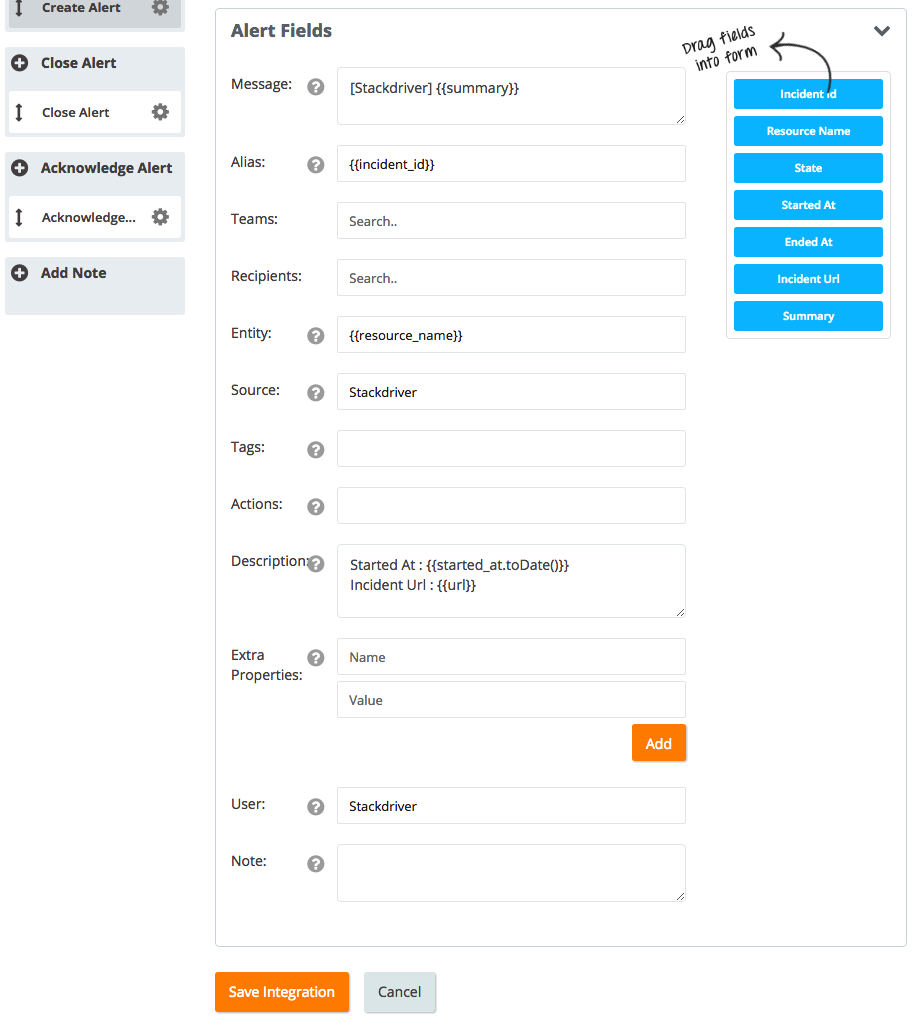
Task: Collapse the Alert Fields panel with the chevron
Action: tap(882, 31)
